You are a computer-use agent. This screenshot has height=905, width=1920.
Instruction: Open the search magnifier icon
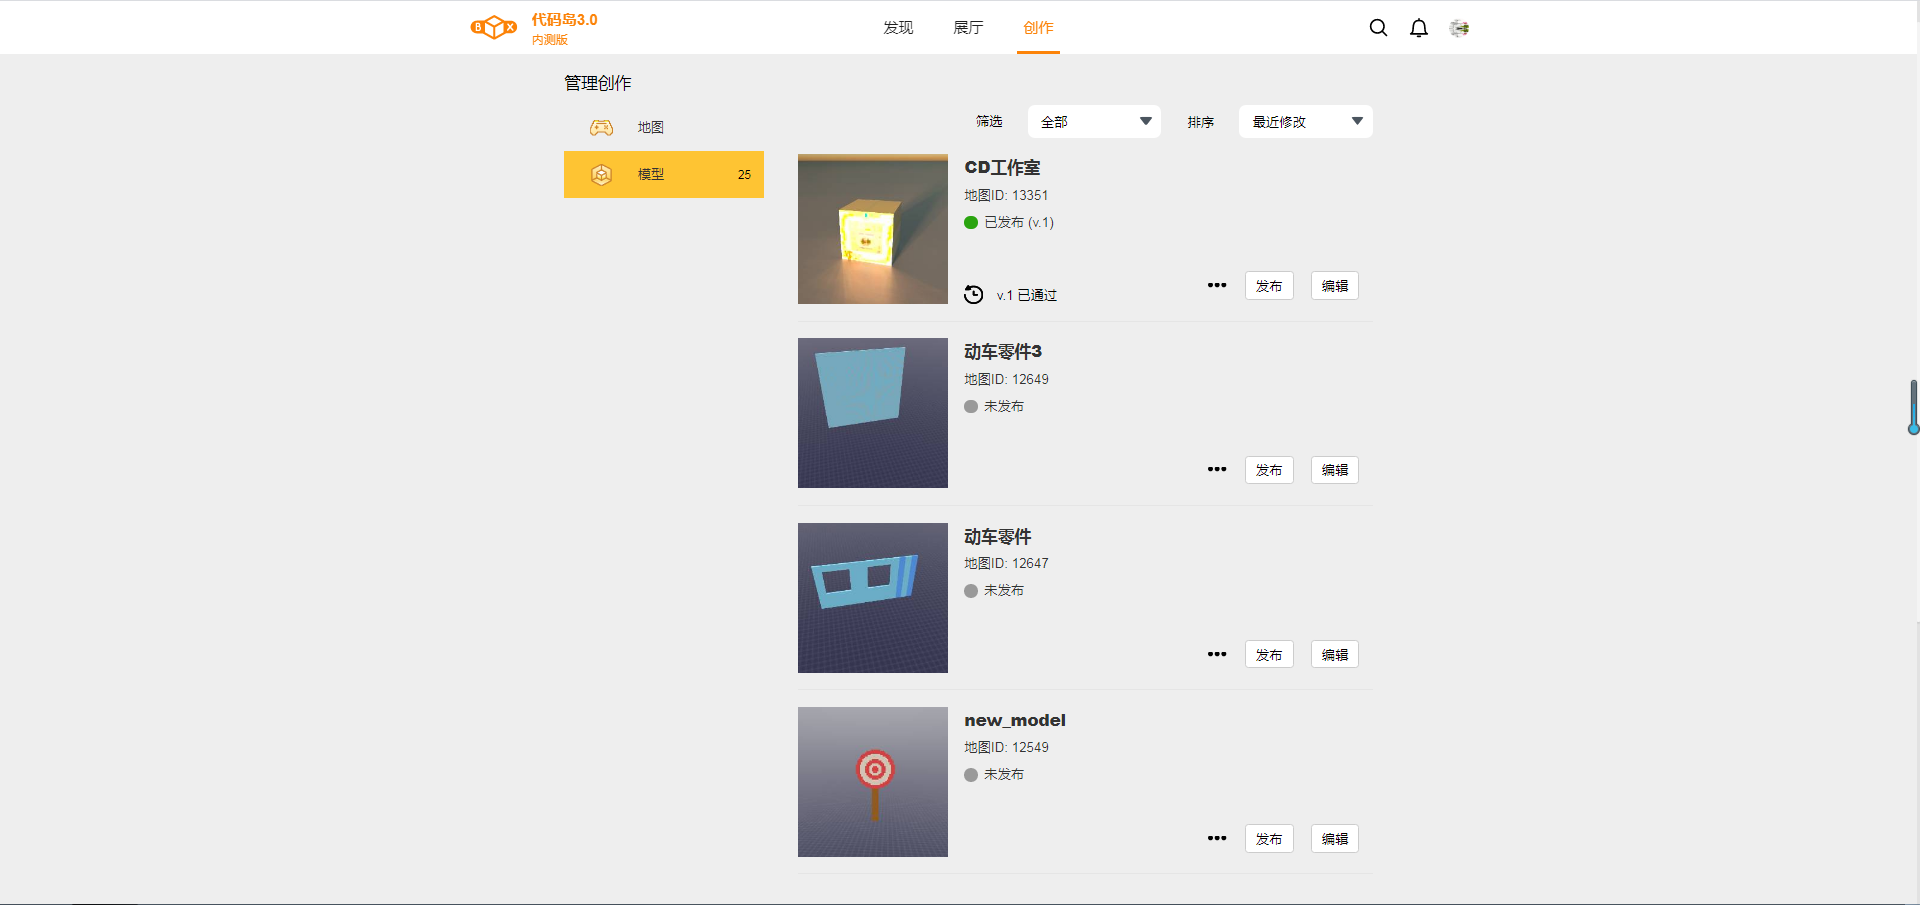tap(1378, 28)
